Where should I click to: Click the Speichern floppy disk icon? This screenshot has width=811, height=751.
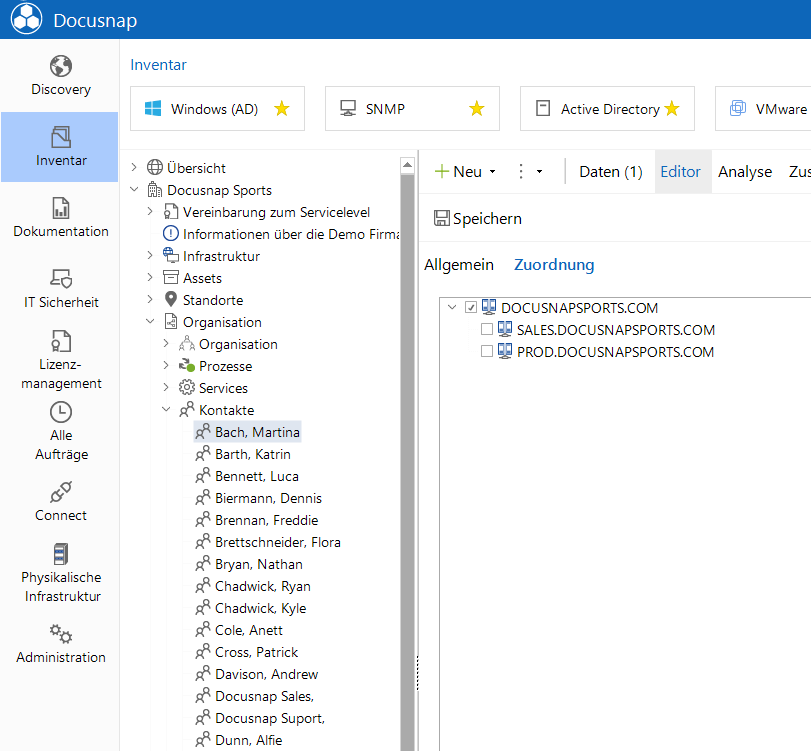click(442, 218)
